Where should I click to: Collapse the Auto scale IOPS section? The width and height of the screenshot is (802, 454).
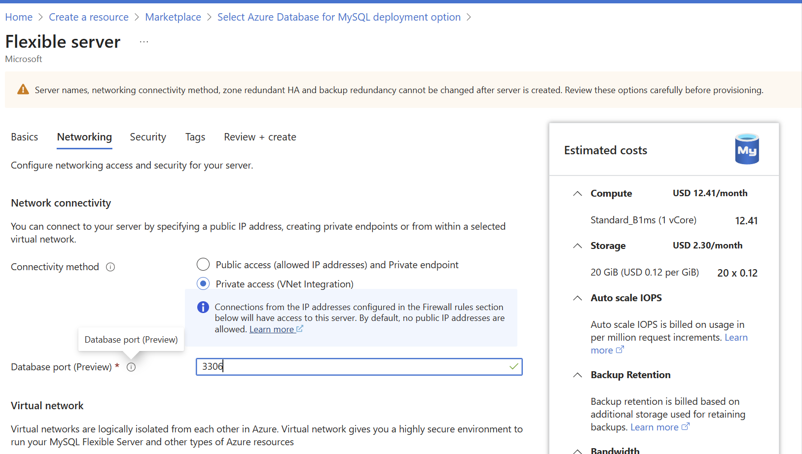[x=577, y=298]
